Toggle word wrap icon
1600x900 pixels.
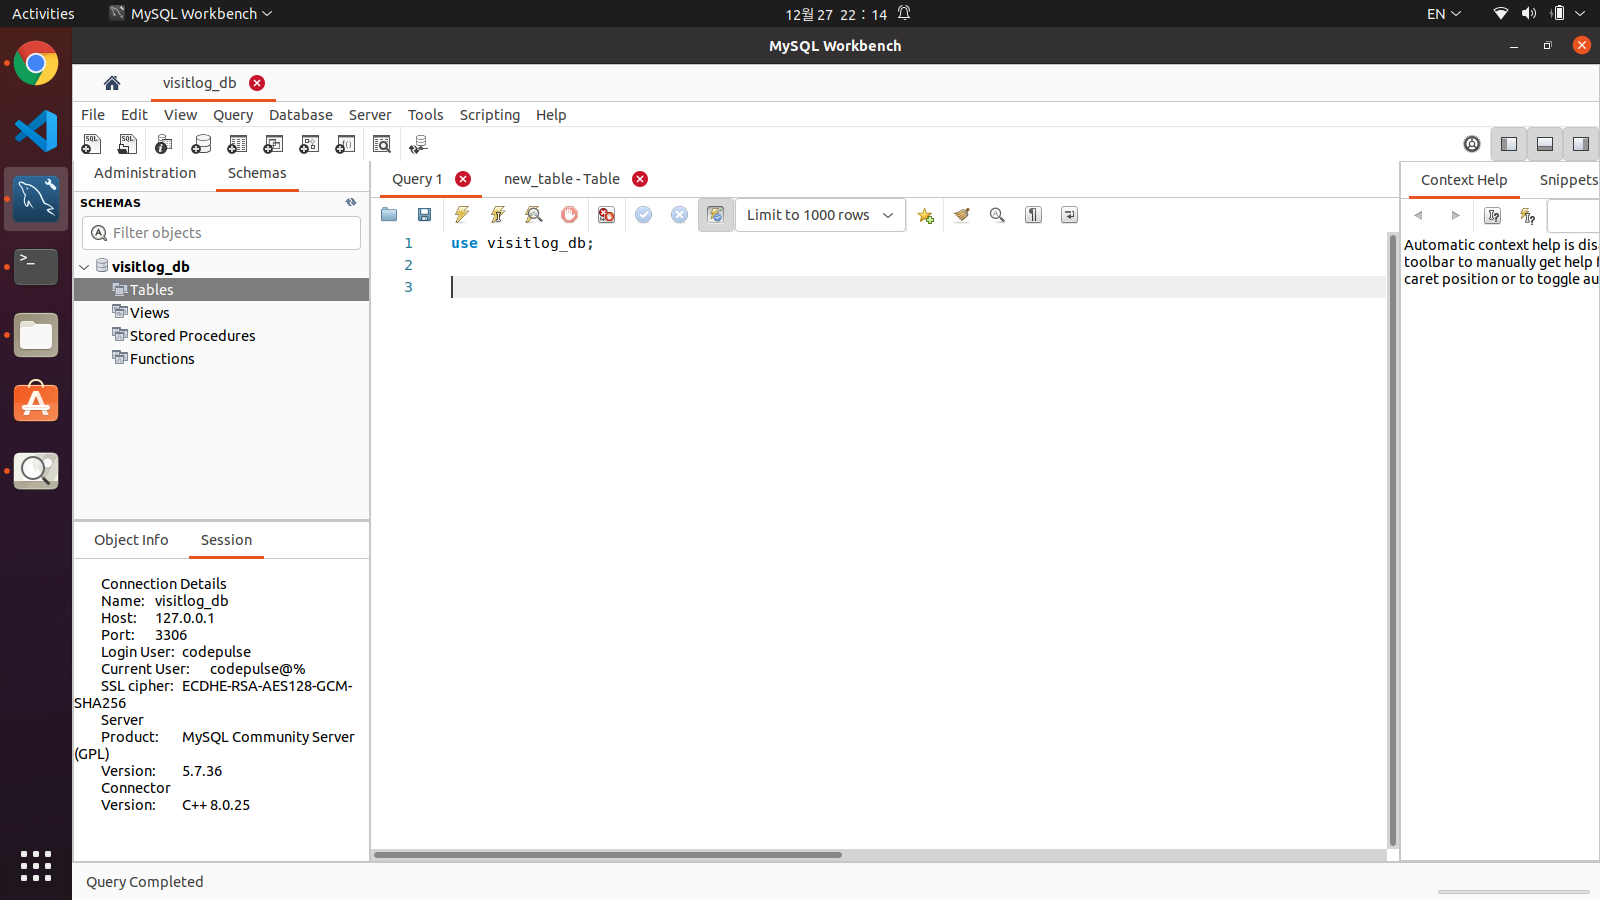click(x=1070, y=215)
